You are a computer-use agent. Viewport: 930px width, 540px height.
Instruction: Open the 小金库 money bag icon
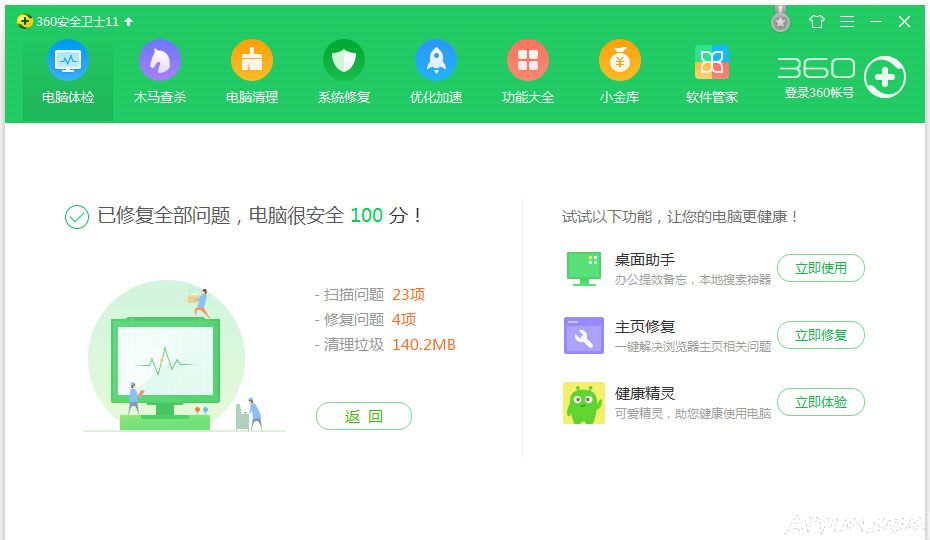pyautogui.click(x=620, y=60)
